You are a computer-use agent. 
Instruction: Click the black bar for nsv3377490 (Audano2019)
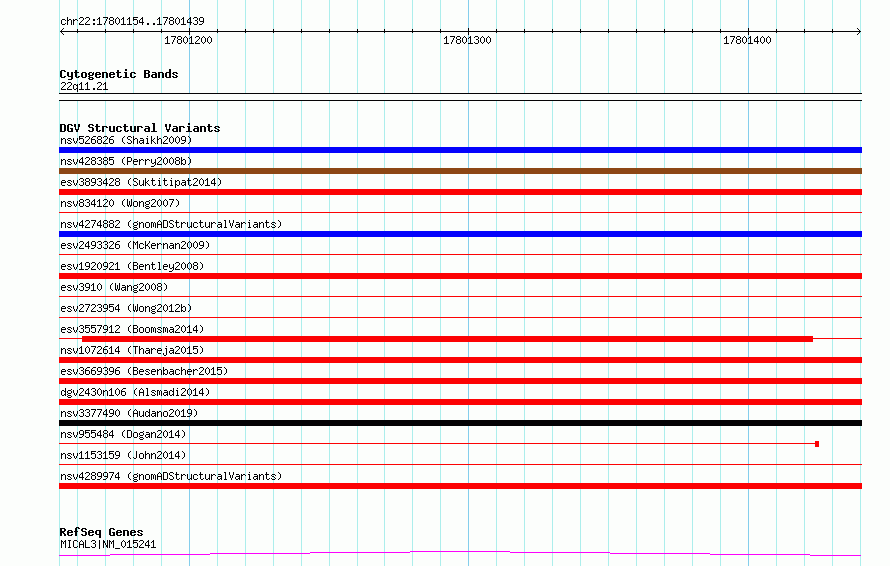(x=460, y=423)
